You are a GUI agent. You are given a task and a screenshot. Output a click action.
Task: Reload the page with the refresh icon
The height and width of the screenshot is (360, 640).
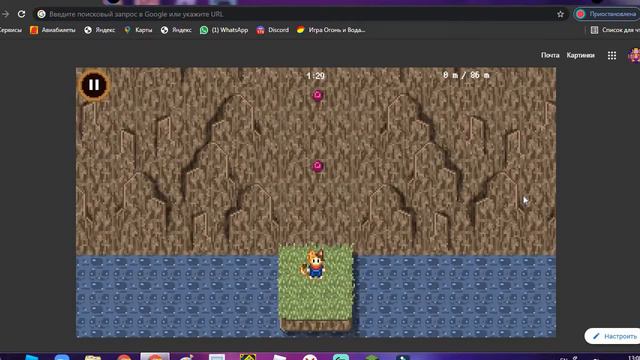click(21, 14)
